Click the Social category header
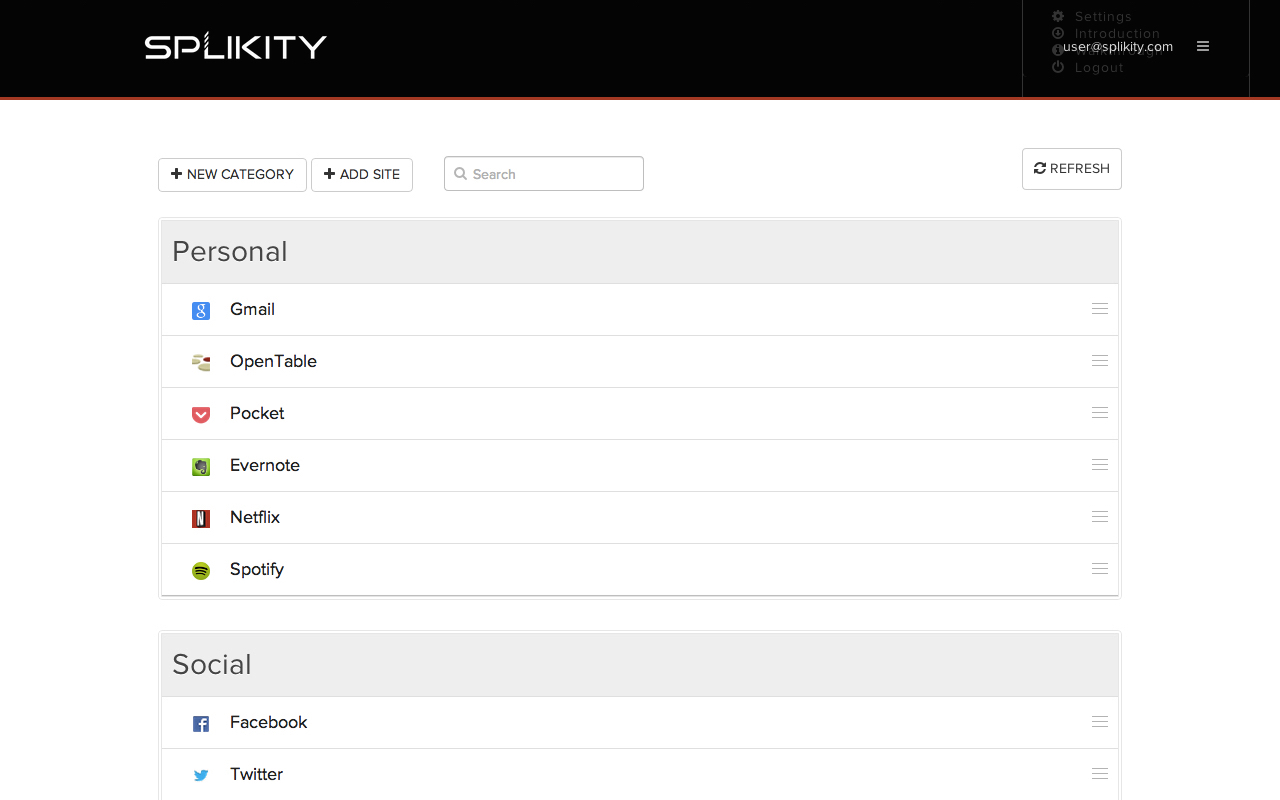1280x800 pixels. pos(640,665)
